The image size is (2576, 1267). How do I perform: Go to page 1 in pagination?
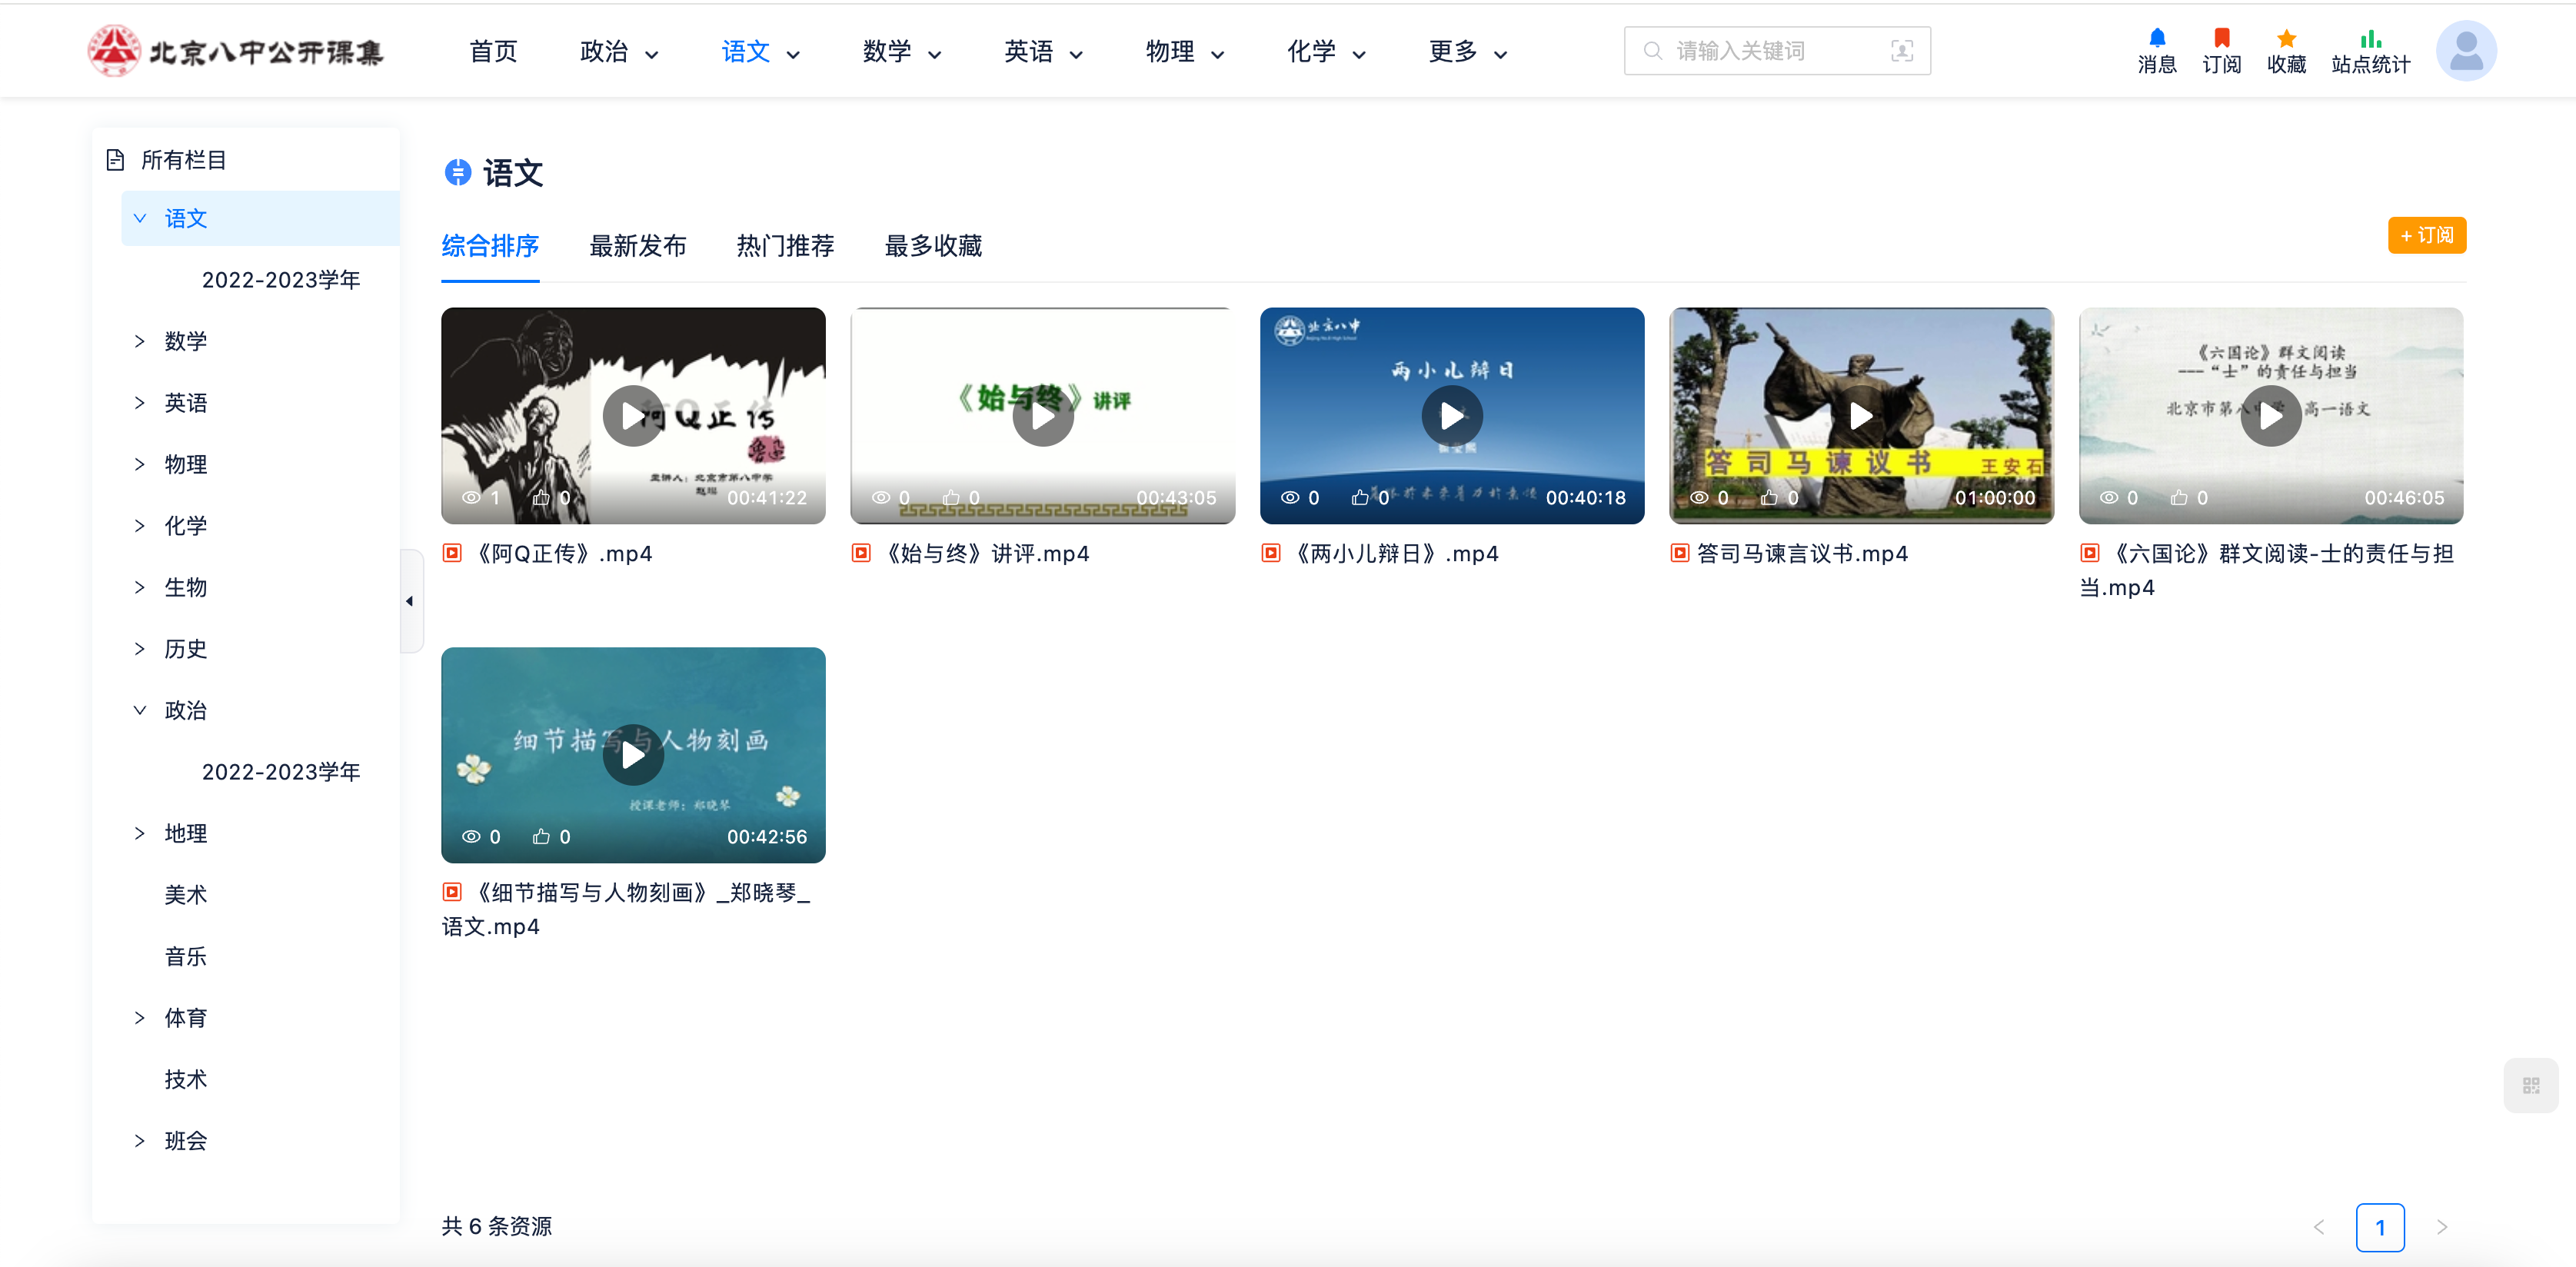point(2379,1227)
